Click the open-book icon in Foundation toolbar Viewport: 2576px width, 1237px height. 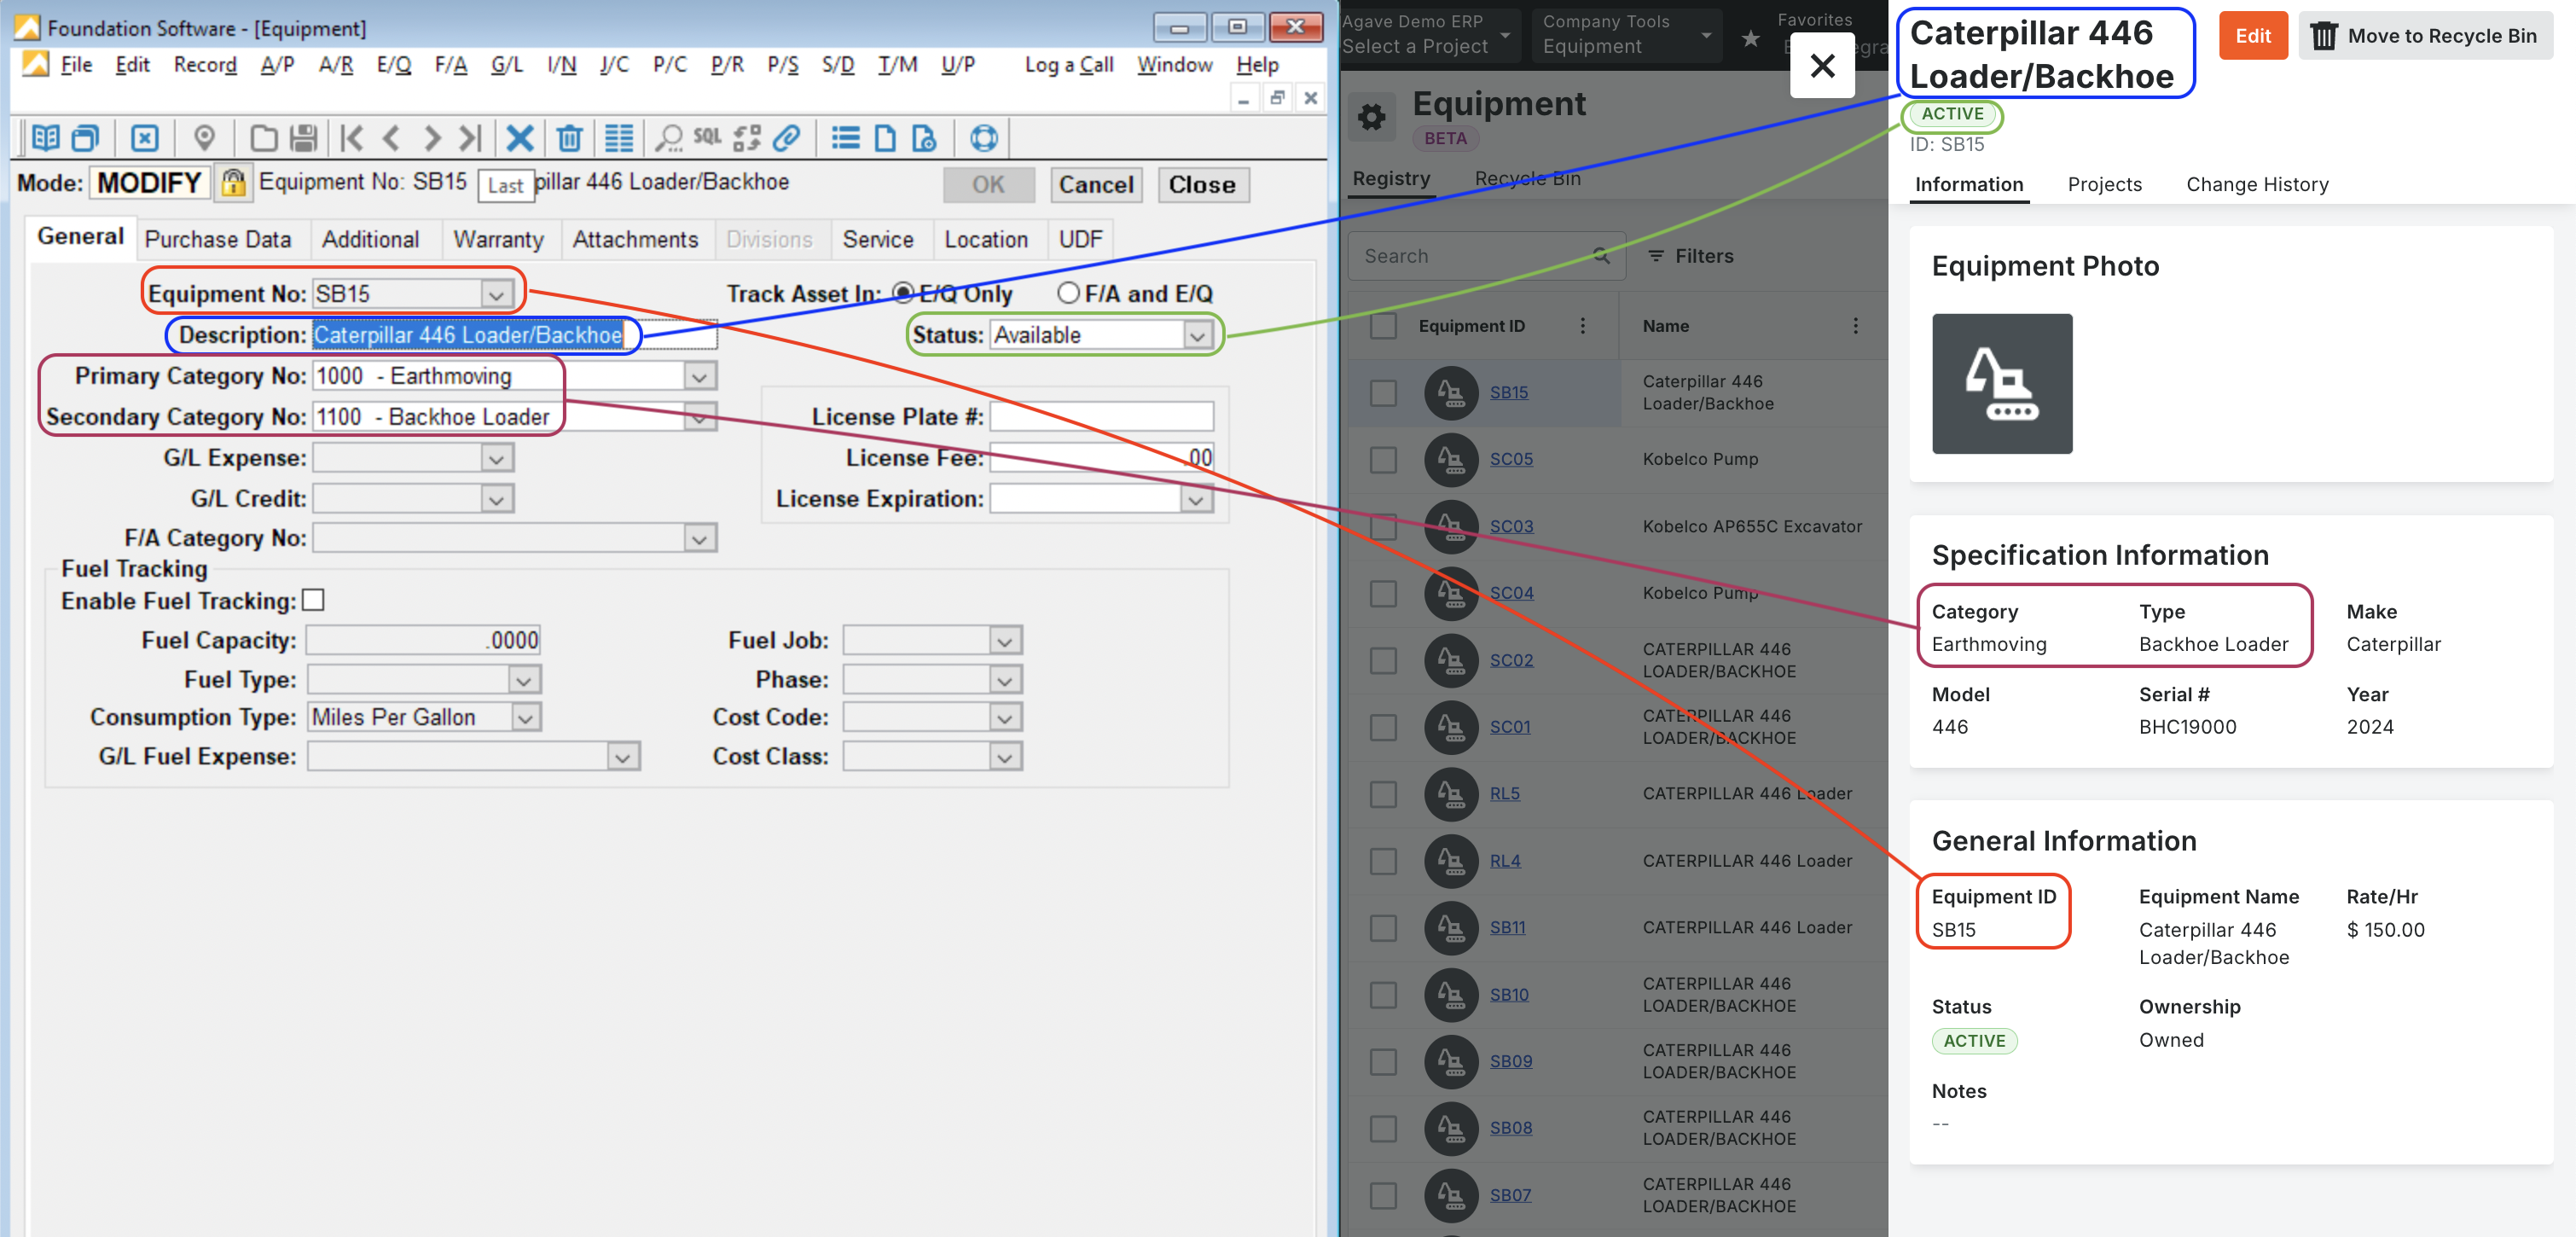[46, 138]
